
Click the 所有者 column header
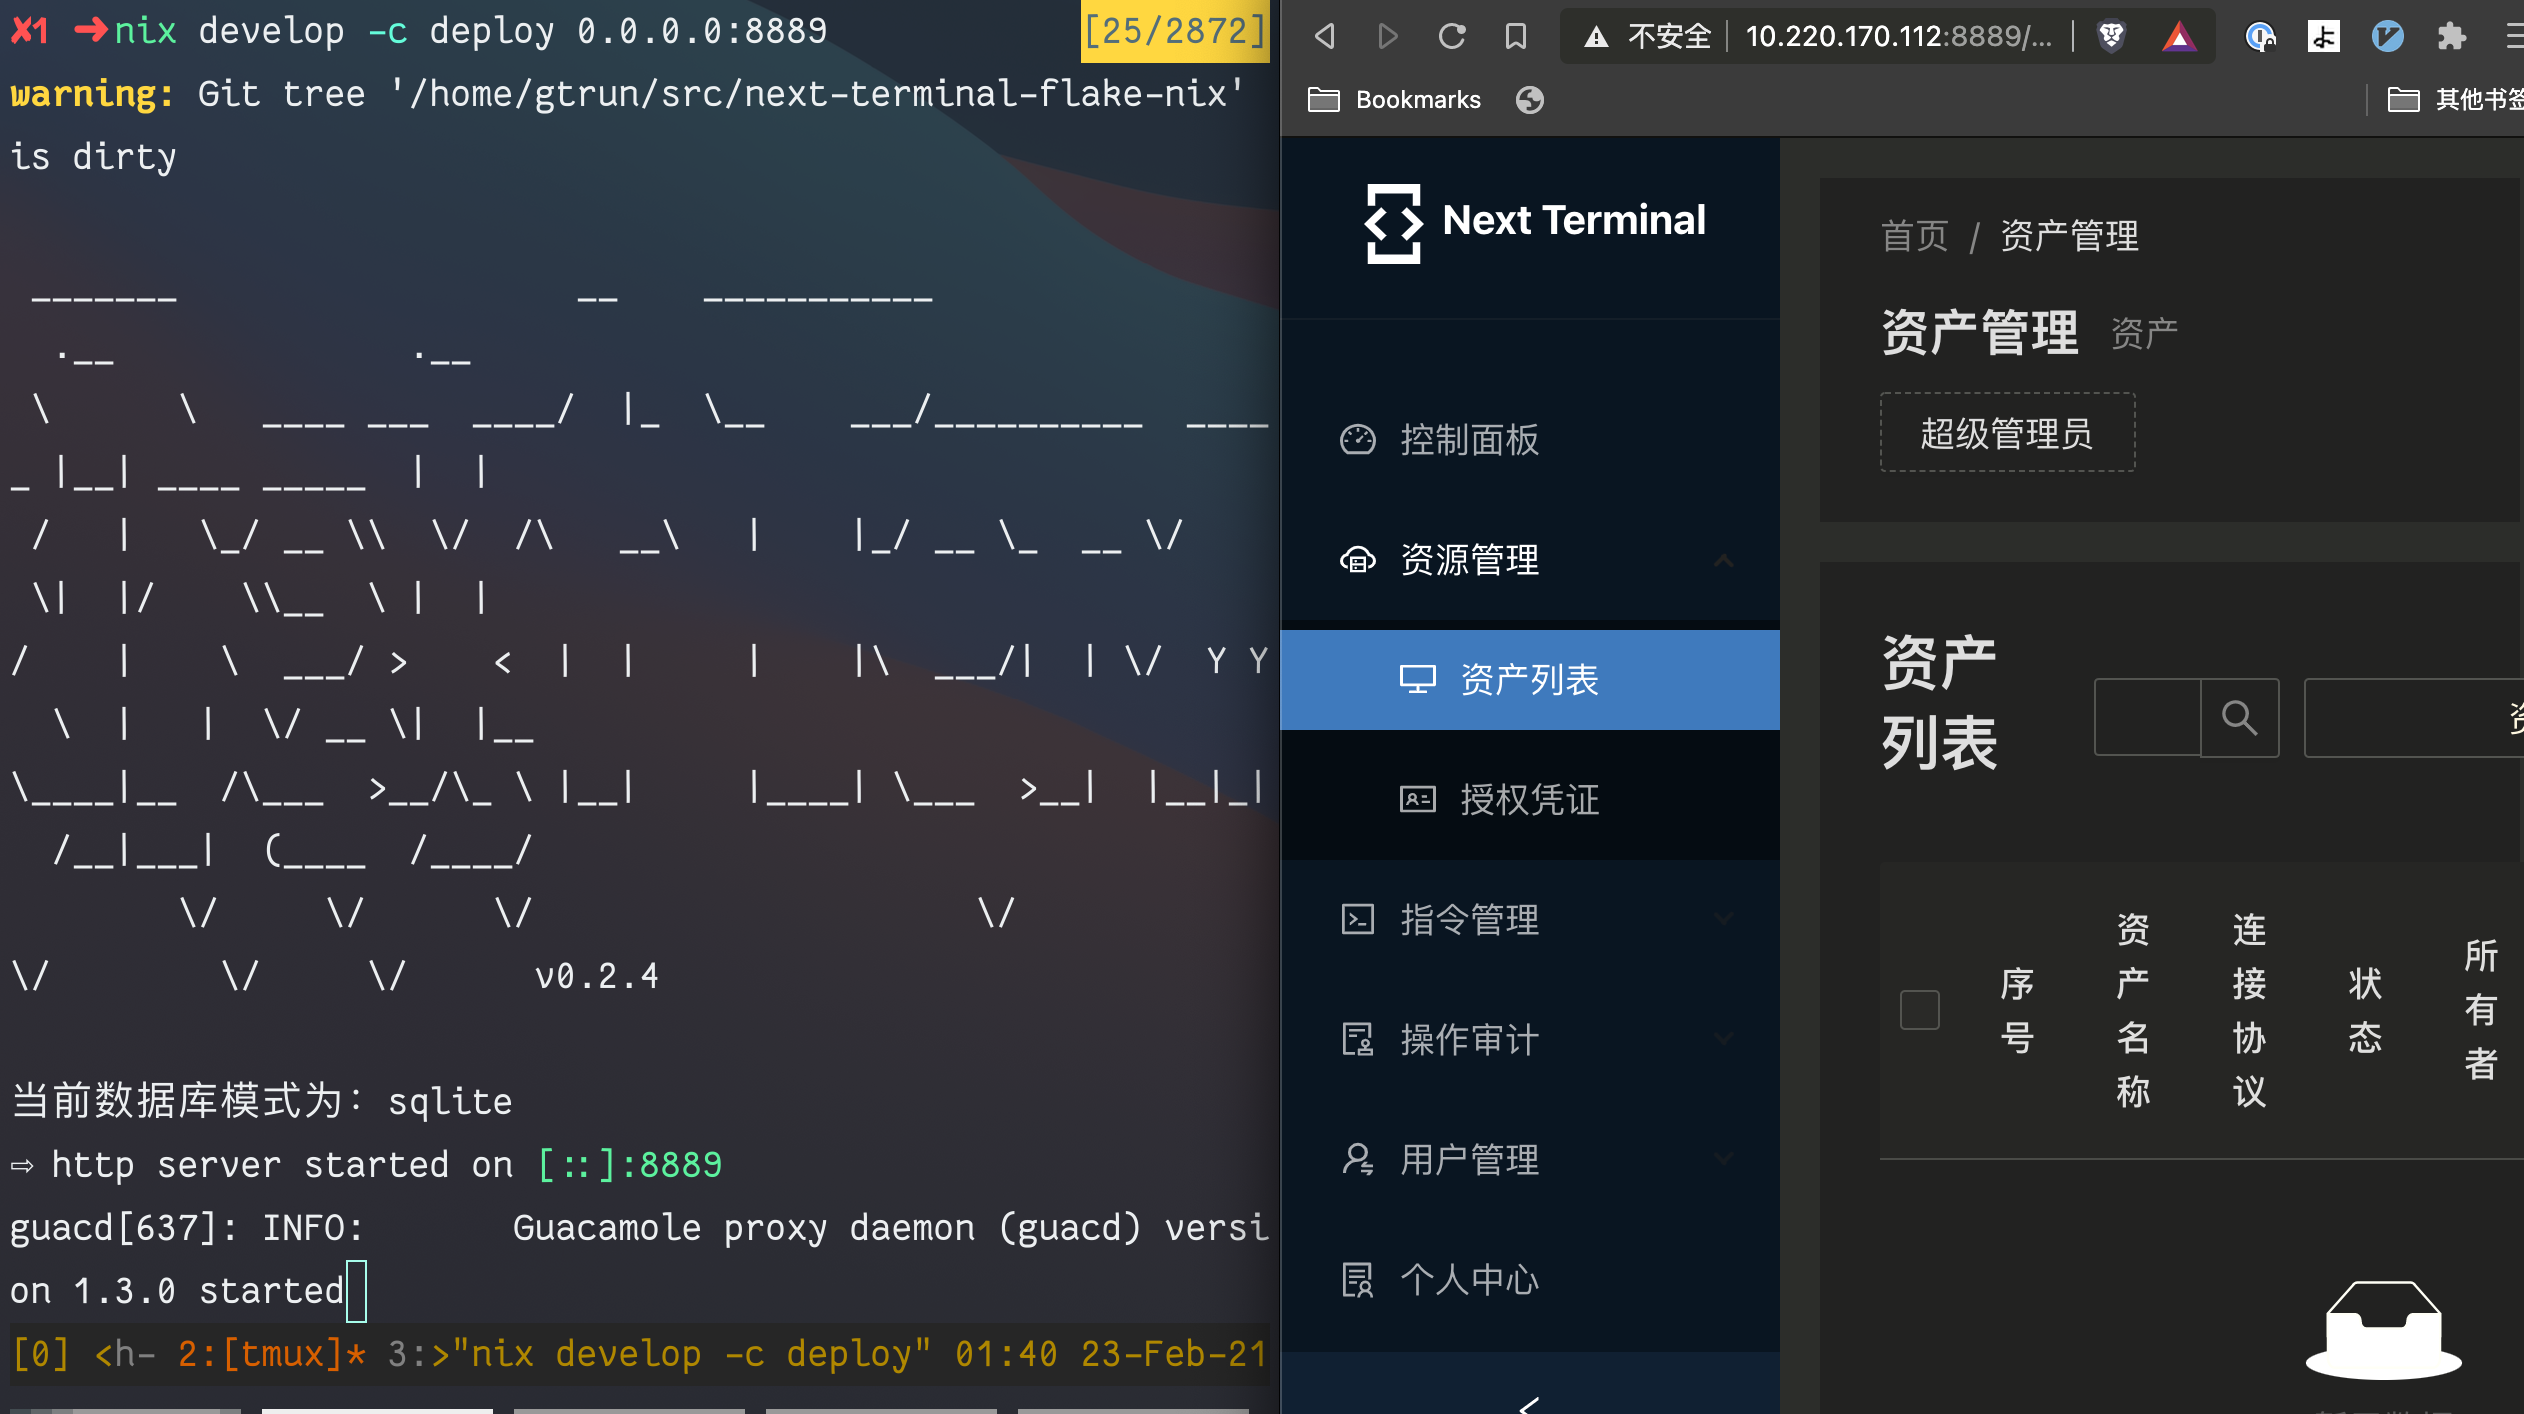(x=2481, y=1010)
